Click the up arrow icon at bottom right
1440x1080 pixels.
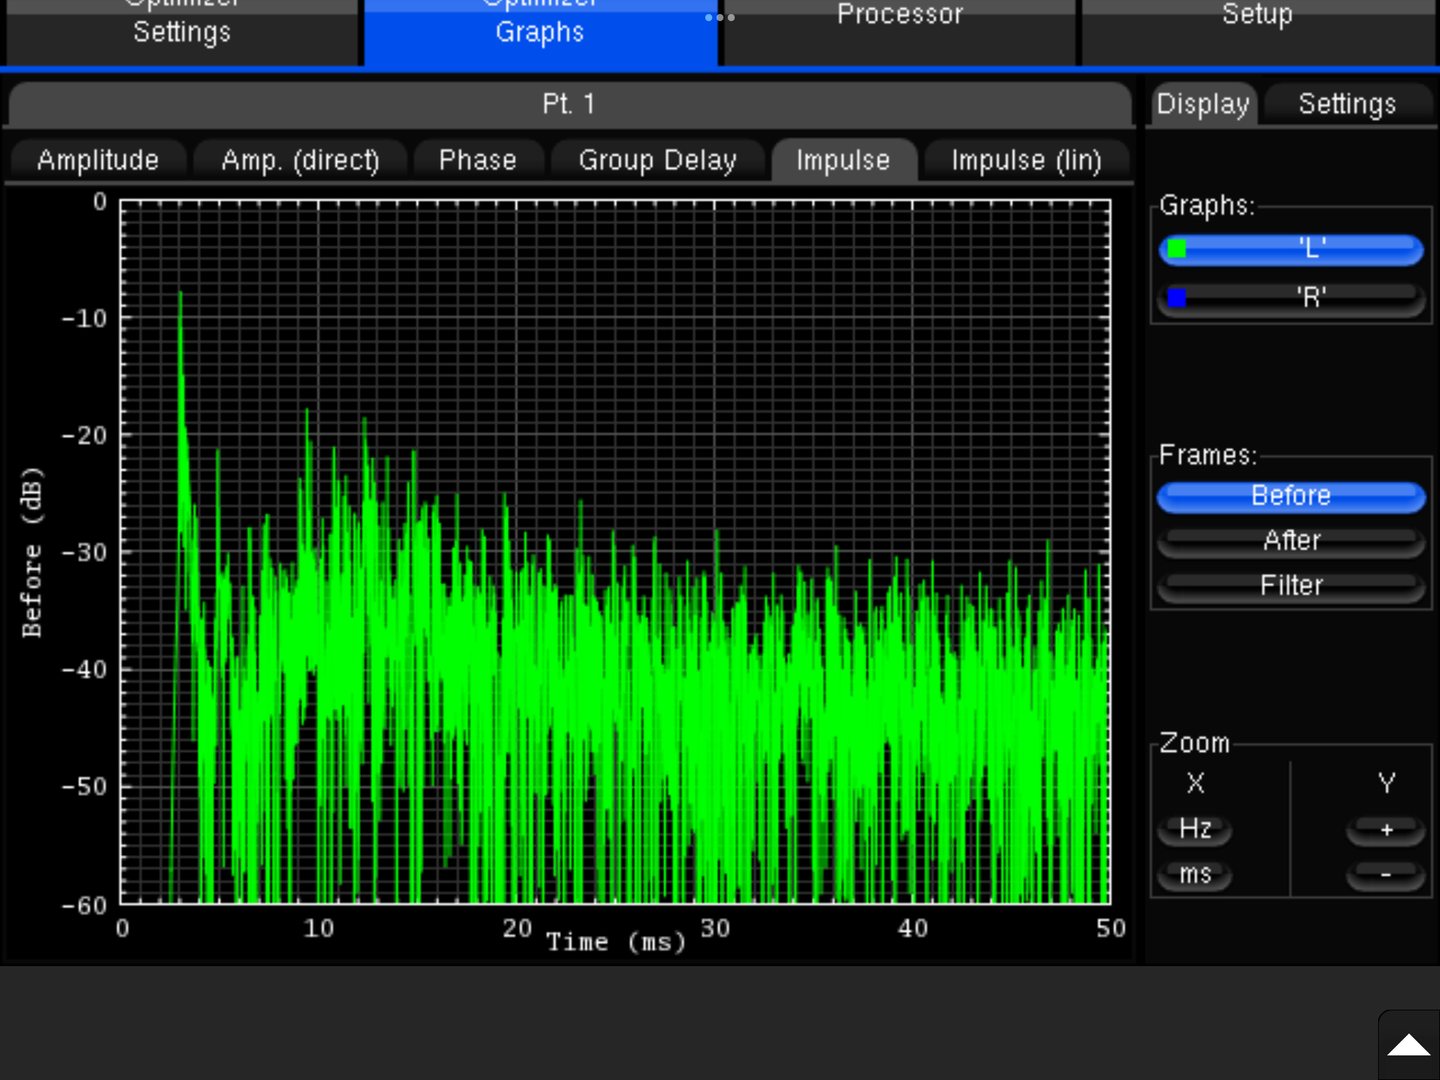pyautogui.click(x=1409, y=1046)
